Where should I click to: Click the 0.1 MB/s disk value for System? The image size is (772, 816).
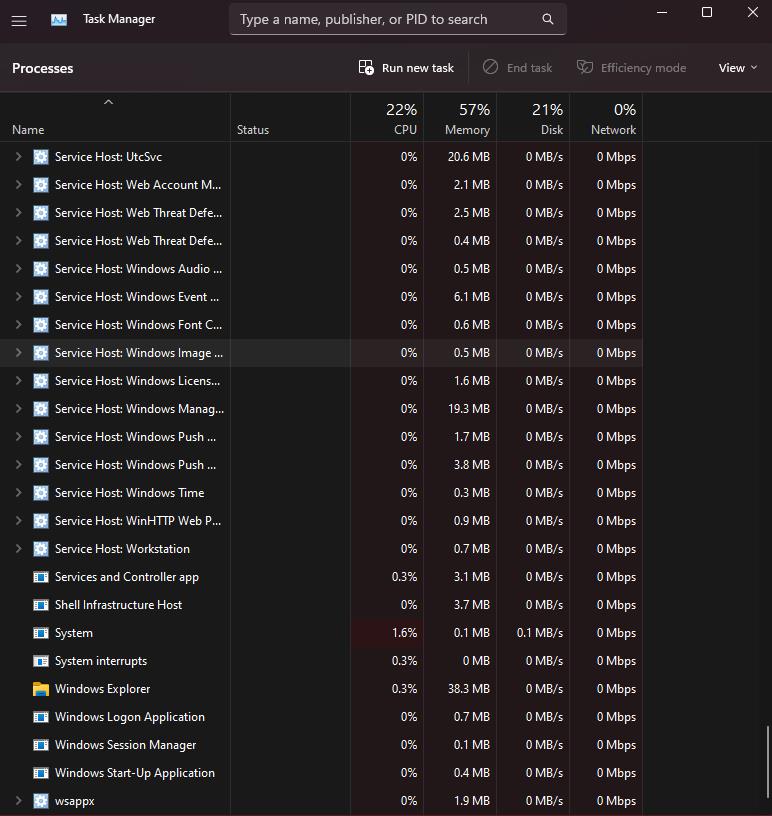point(540,633)
